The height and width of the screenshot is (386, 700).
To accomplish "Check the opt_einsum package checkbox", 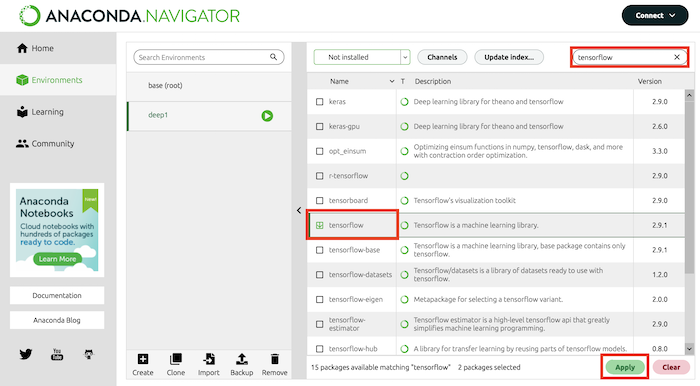I will 320,151.
